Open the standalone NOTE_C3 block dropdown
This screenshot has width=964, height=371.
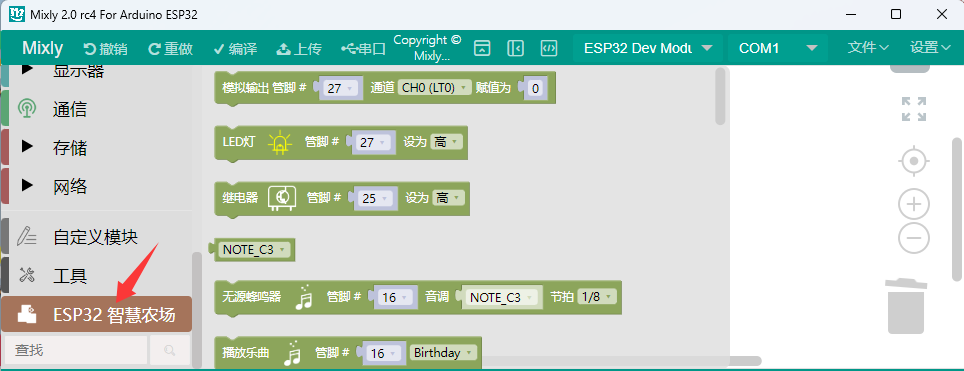[255, 250]
